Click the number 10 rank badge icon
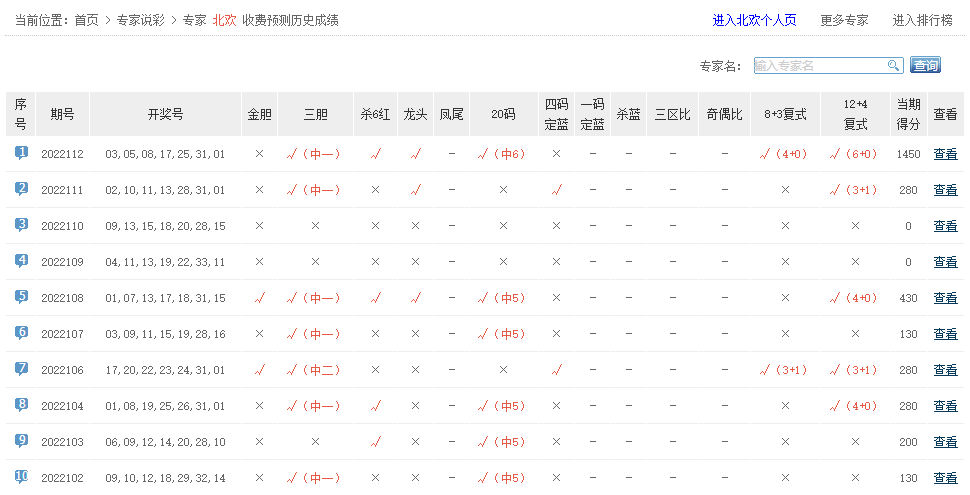The image size is (970, 495). click(21, 476)
